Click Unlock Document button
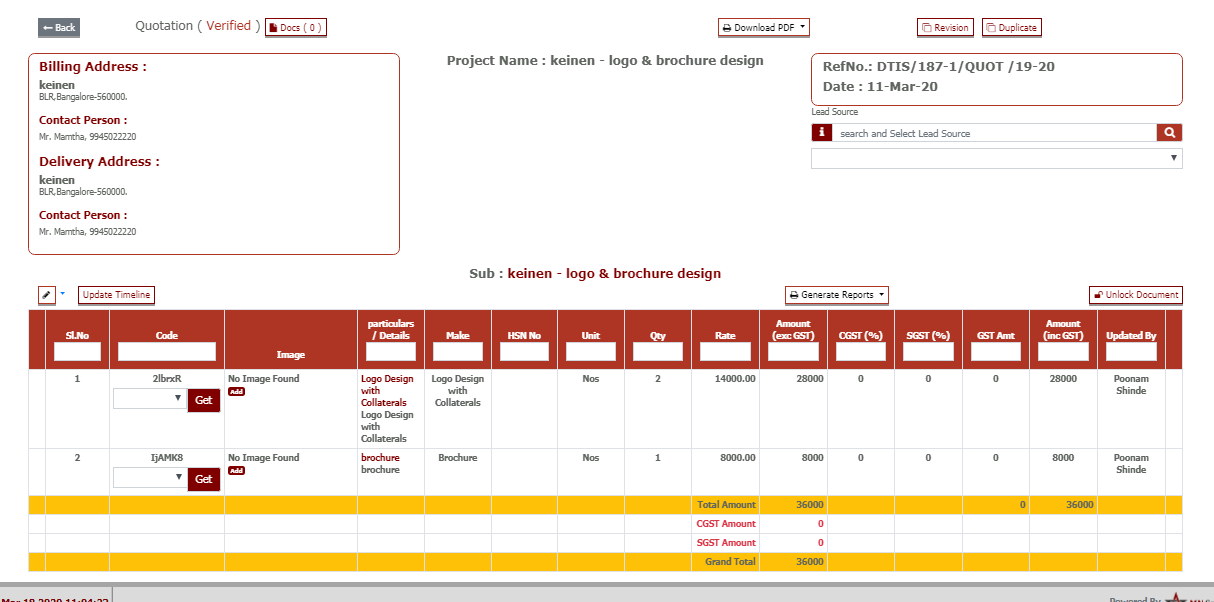The image size is (1214, 602). [x=1136, y=295]
